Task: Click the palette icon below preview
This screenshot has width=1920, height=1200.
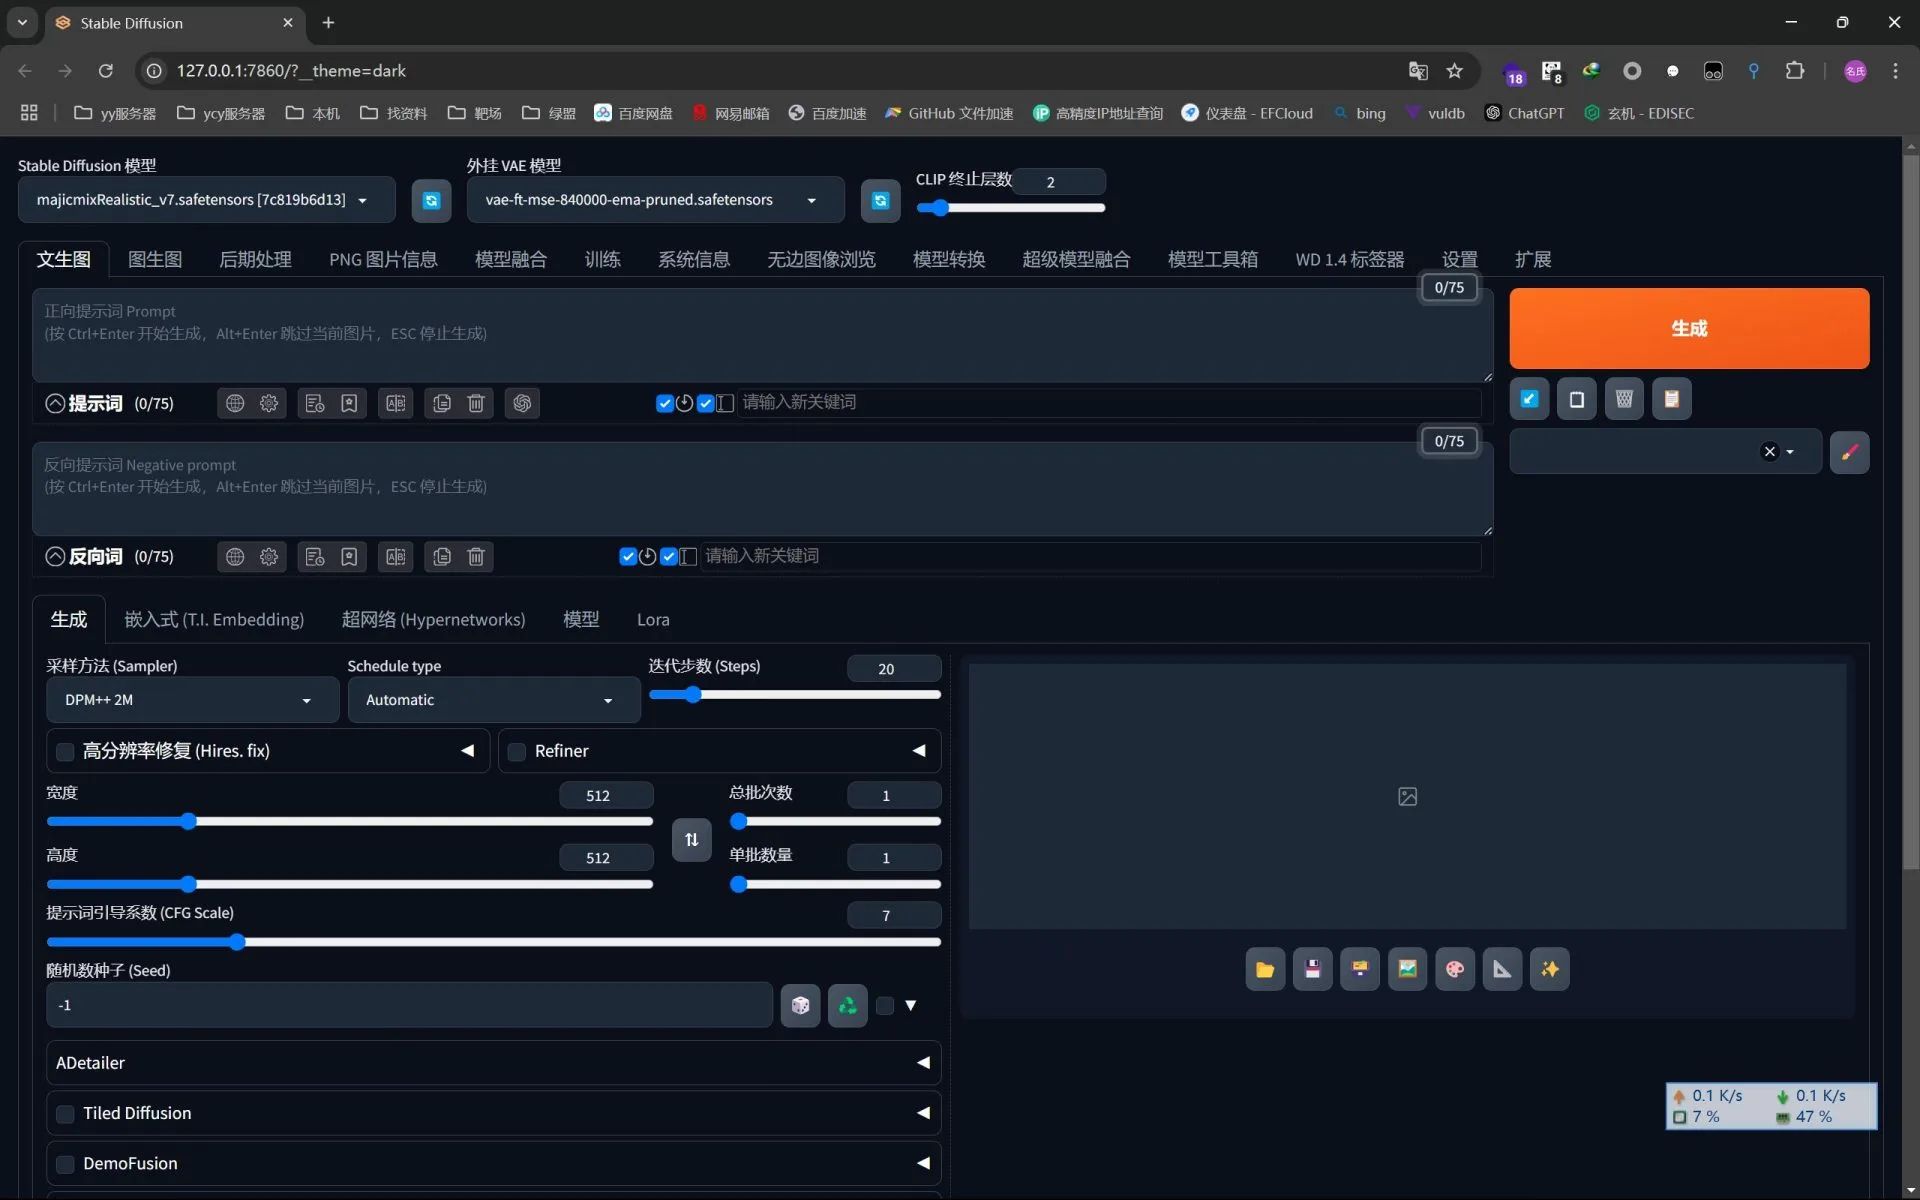Action: point(1455,969)
